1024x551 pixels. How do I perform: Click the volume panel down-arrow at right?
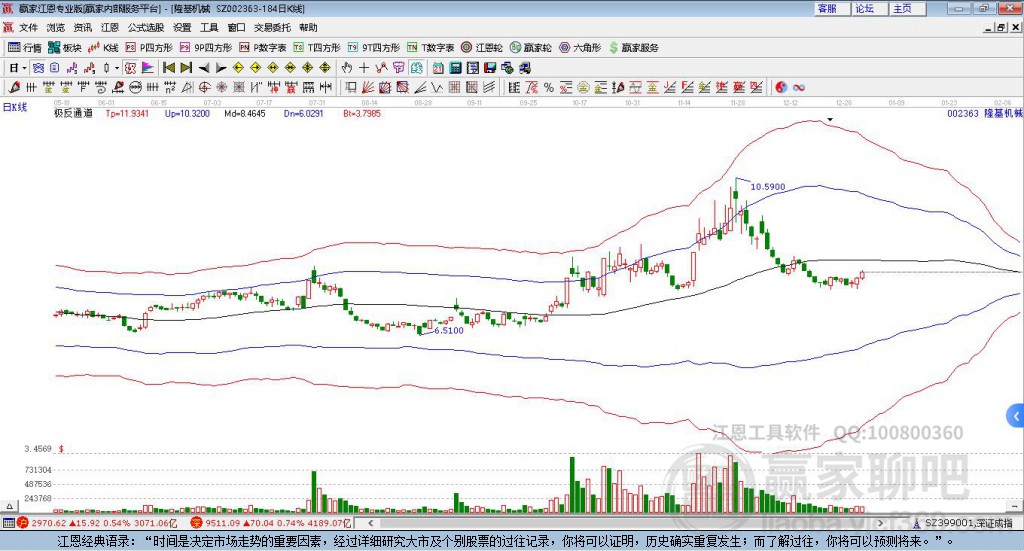click(x=1016, y=506)
